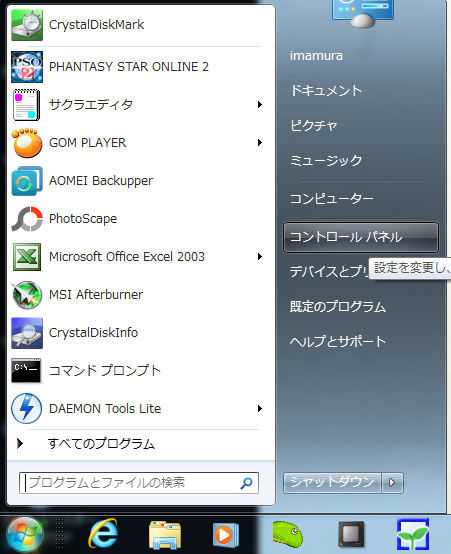Viewport: 451px width, 554px height.
Task: Open the Sakura Editor notepad icon
Action: (x=27, y=105)
